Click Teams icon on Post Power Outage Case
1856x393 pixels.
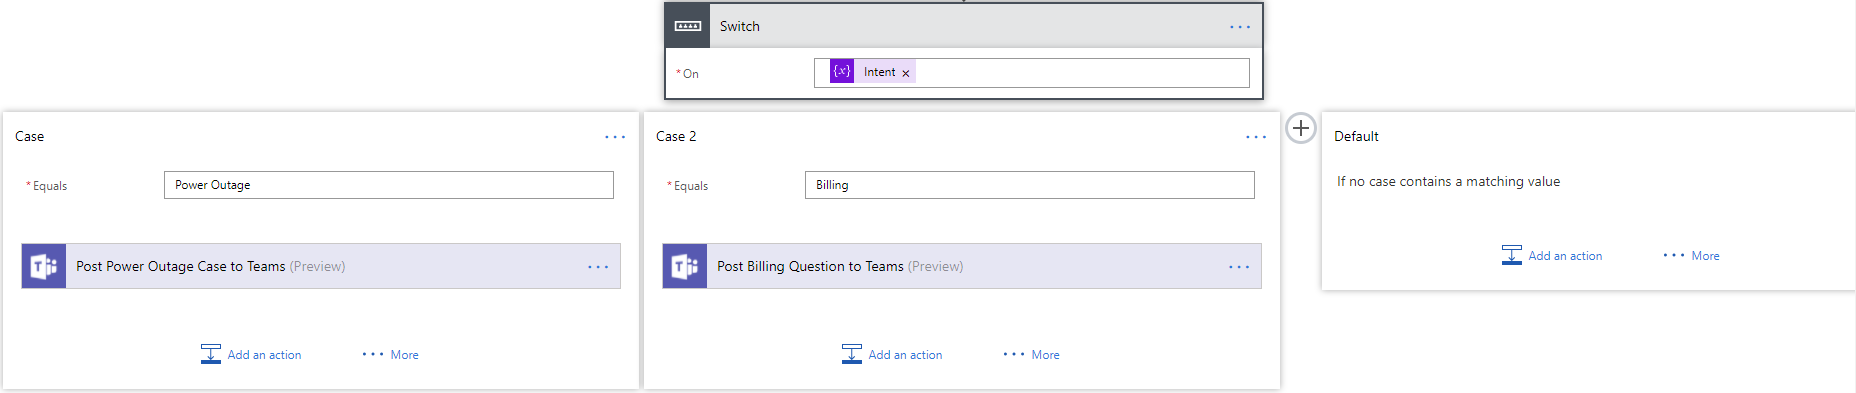coord(44,266)
